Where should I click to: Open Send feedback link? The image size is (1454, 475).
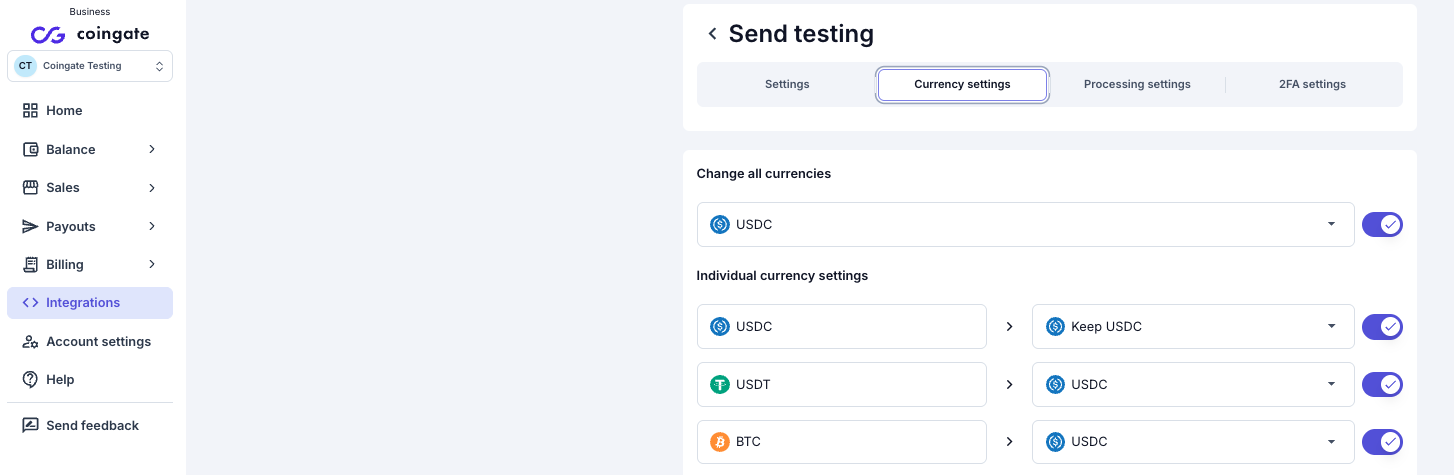pos(90,426)
